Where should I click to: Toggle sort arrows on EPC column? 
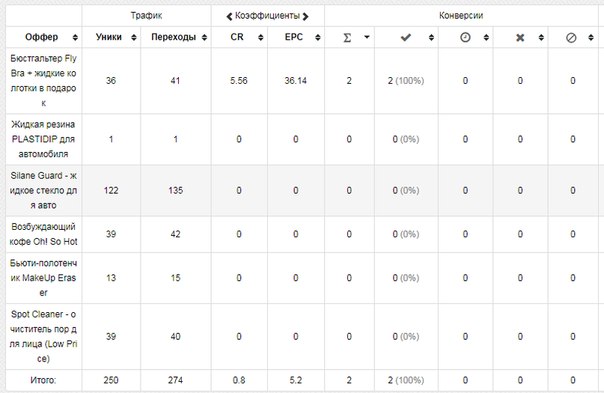[x=318, y=37]
